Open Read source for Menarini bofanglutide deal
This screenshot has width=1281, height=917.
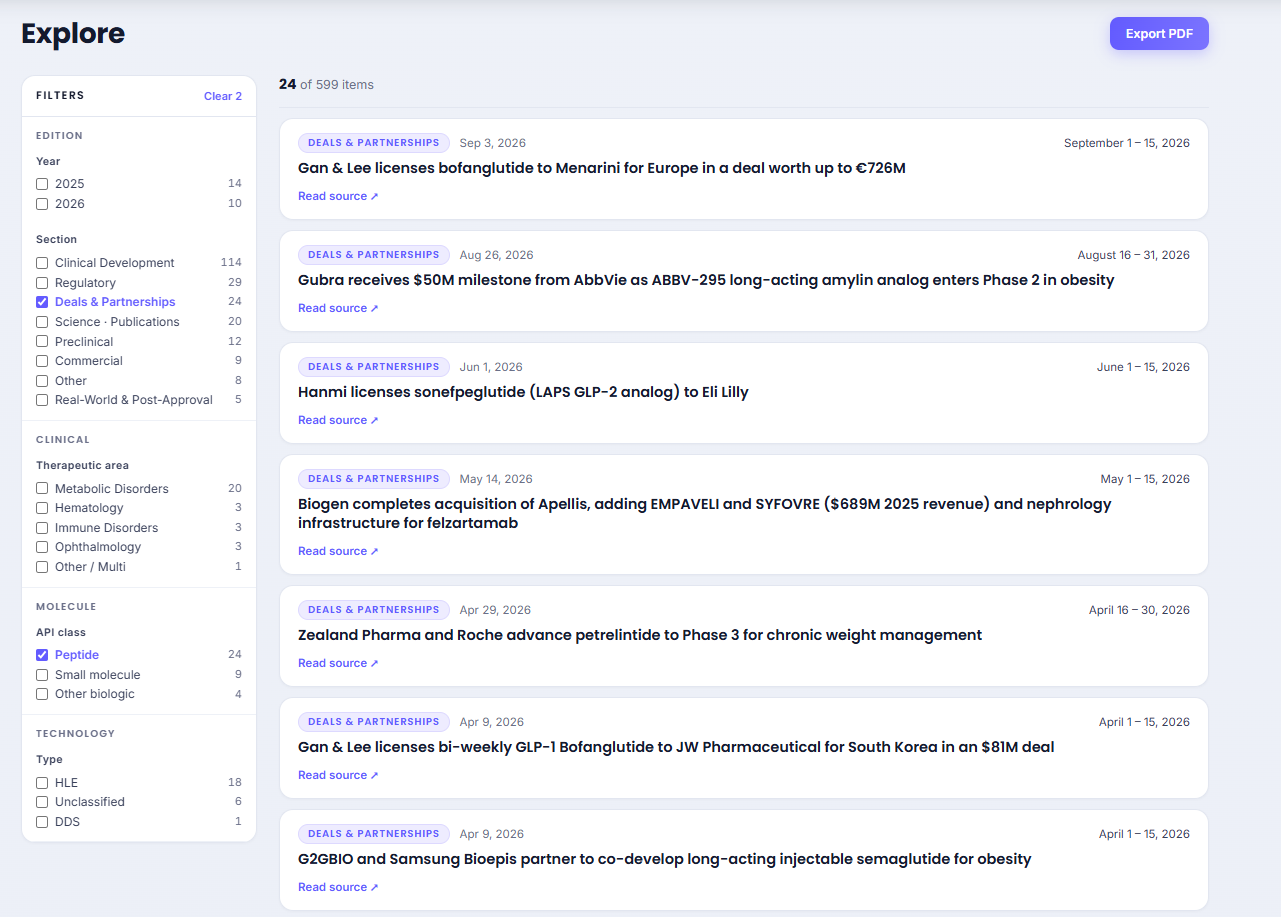338,196
